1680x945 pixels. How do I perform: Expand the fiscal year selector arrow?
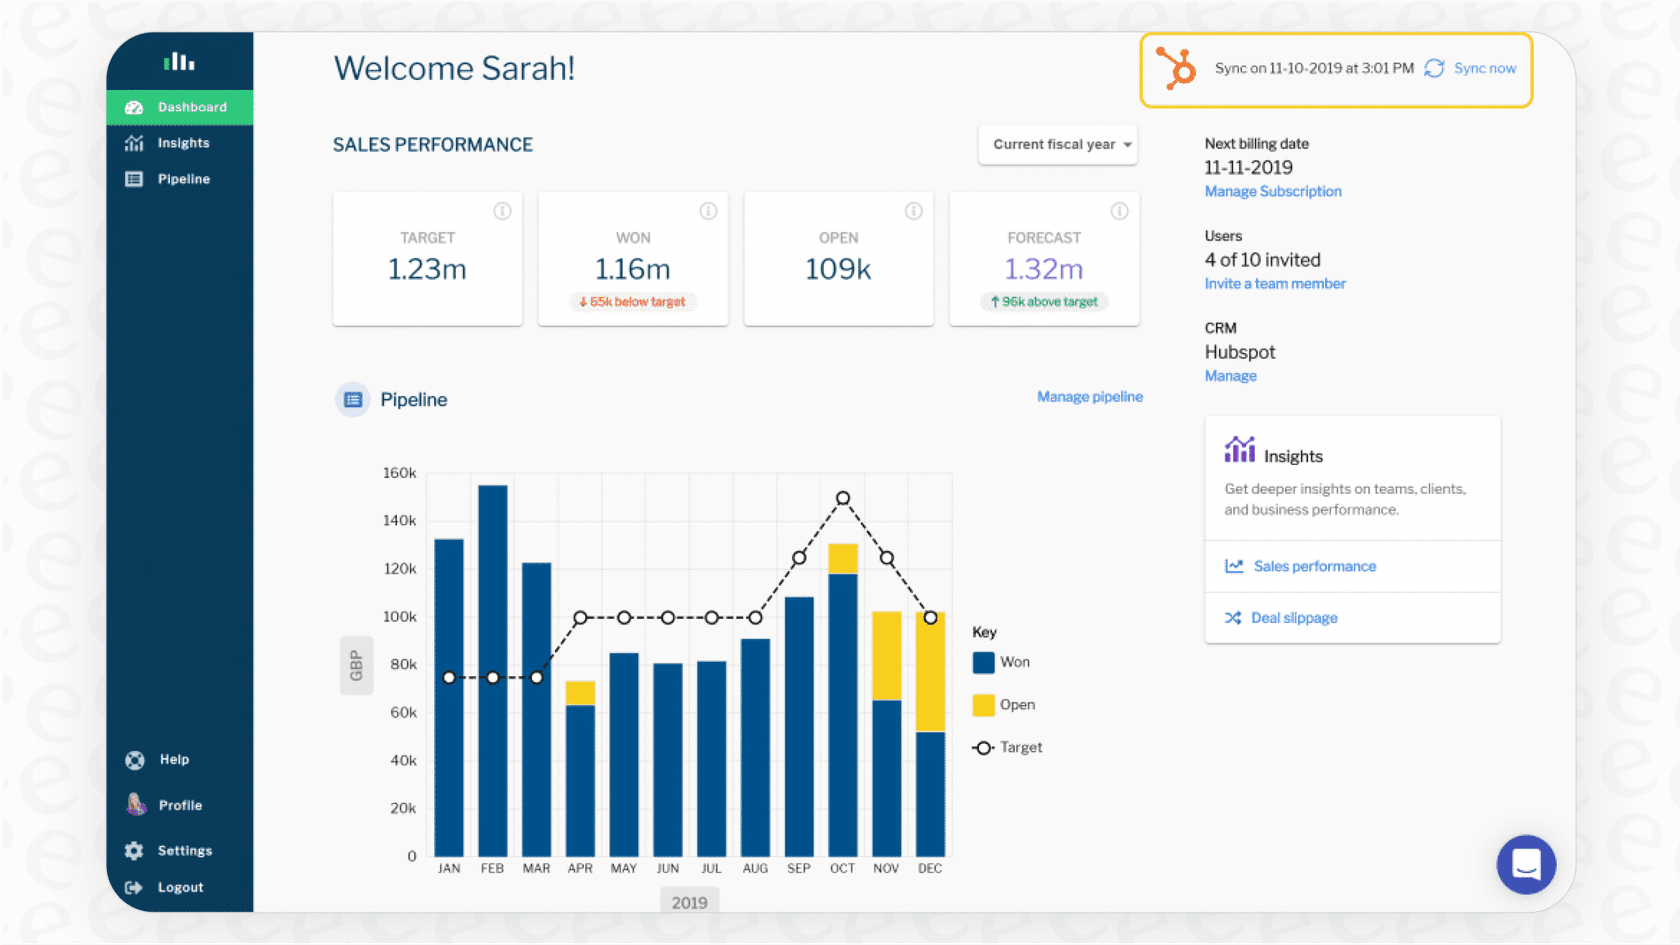(x=1127, y=144)
